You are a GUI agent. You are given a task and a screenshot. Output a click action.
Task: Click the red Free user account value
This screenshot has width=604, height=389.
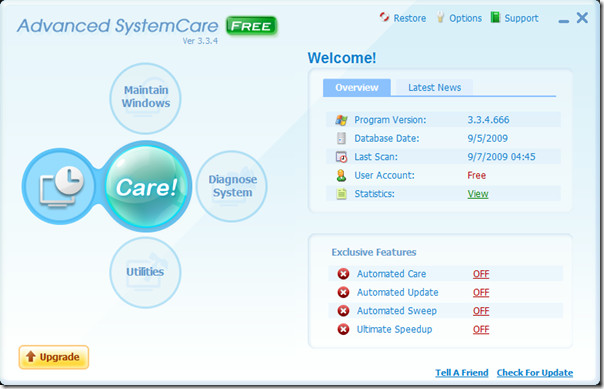[476, 175]
